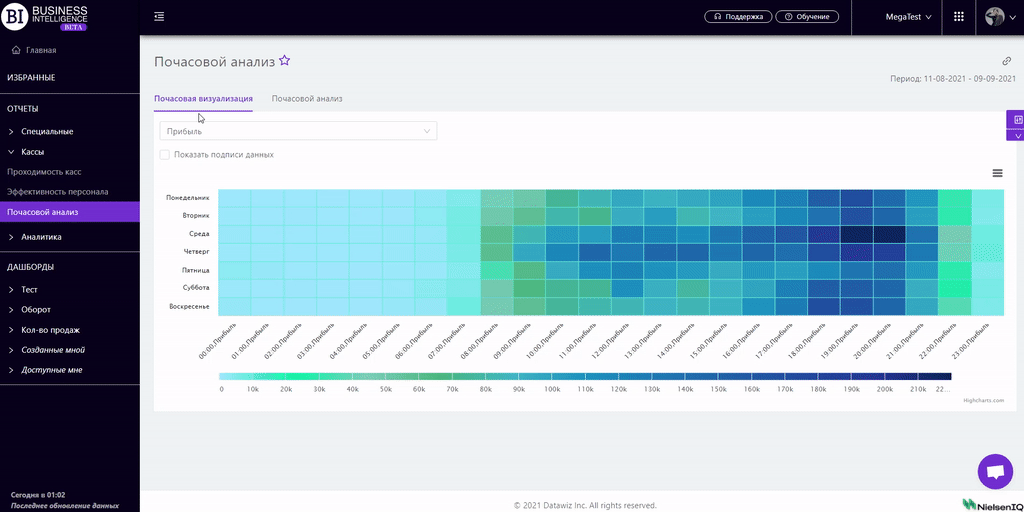
Task: Click the BI Business Intelligence logo
Action: tap(47, 17)
